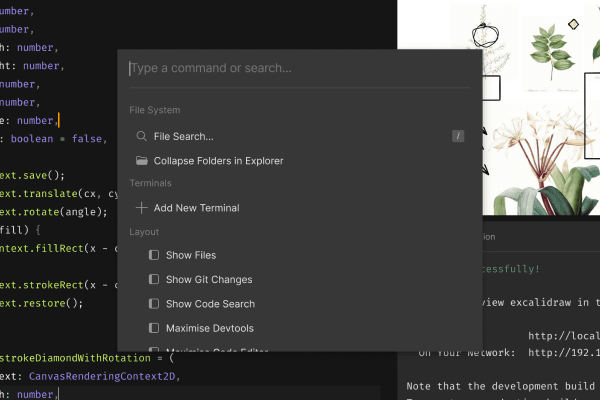Click the panel icon beside Show Git Changes
Viewport: 600px width, 400px height.
pyautogui.click(x=153, y=280)
